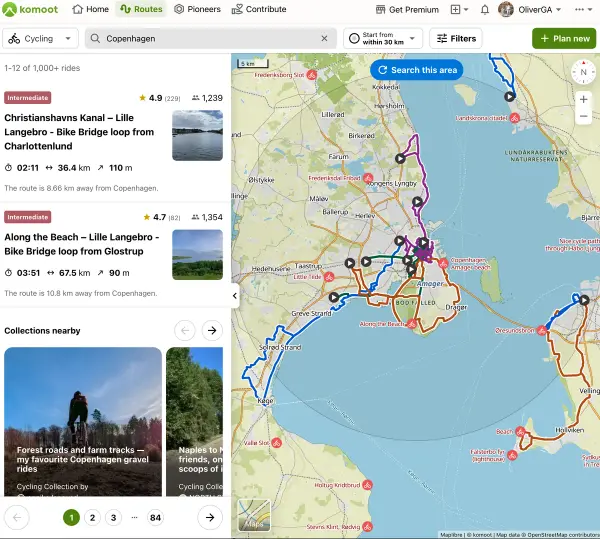Open the komoot logo homepage
The image size is (600, 539).
coord(30,9)
